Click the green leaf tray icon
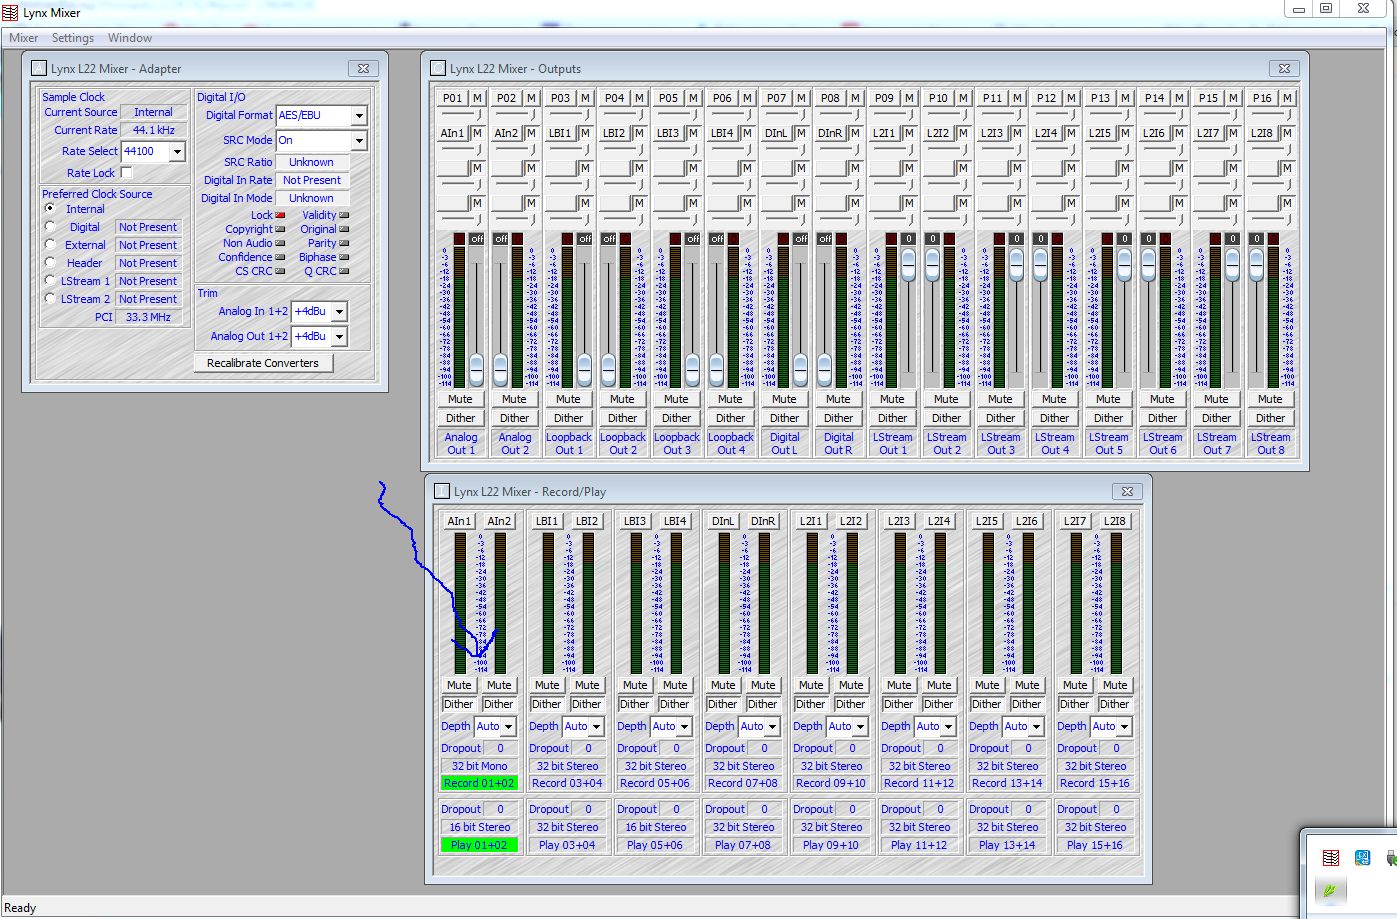1397x919 pixels. coord(1330,889)
